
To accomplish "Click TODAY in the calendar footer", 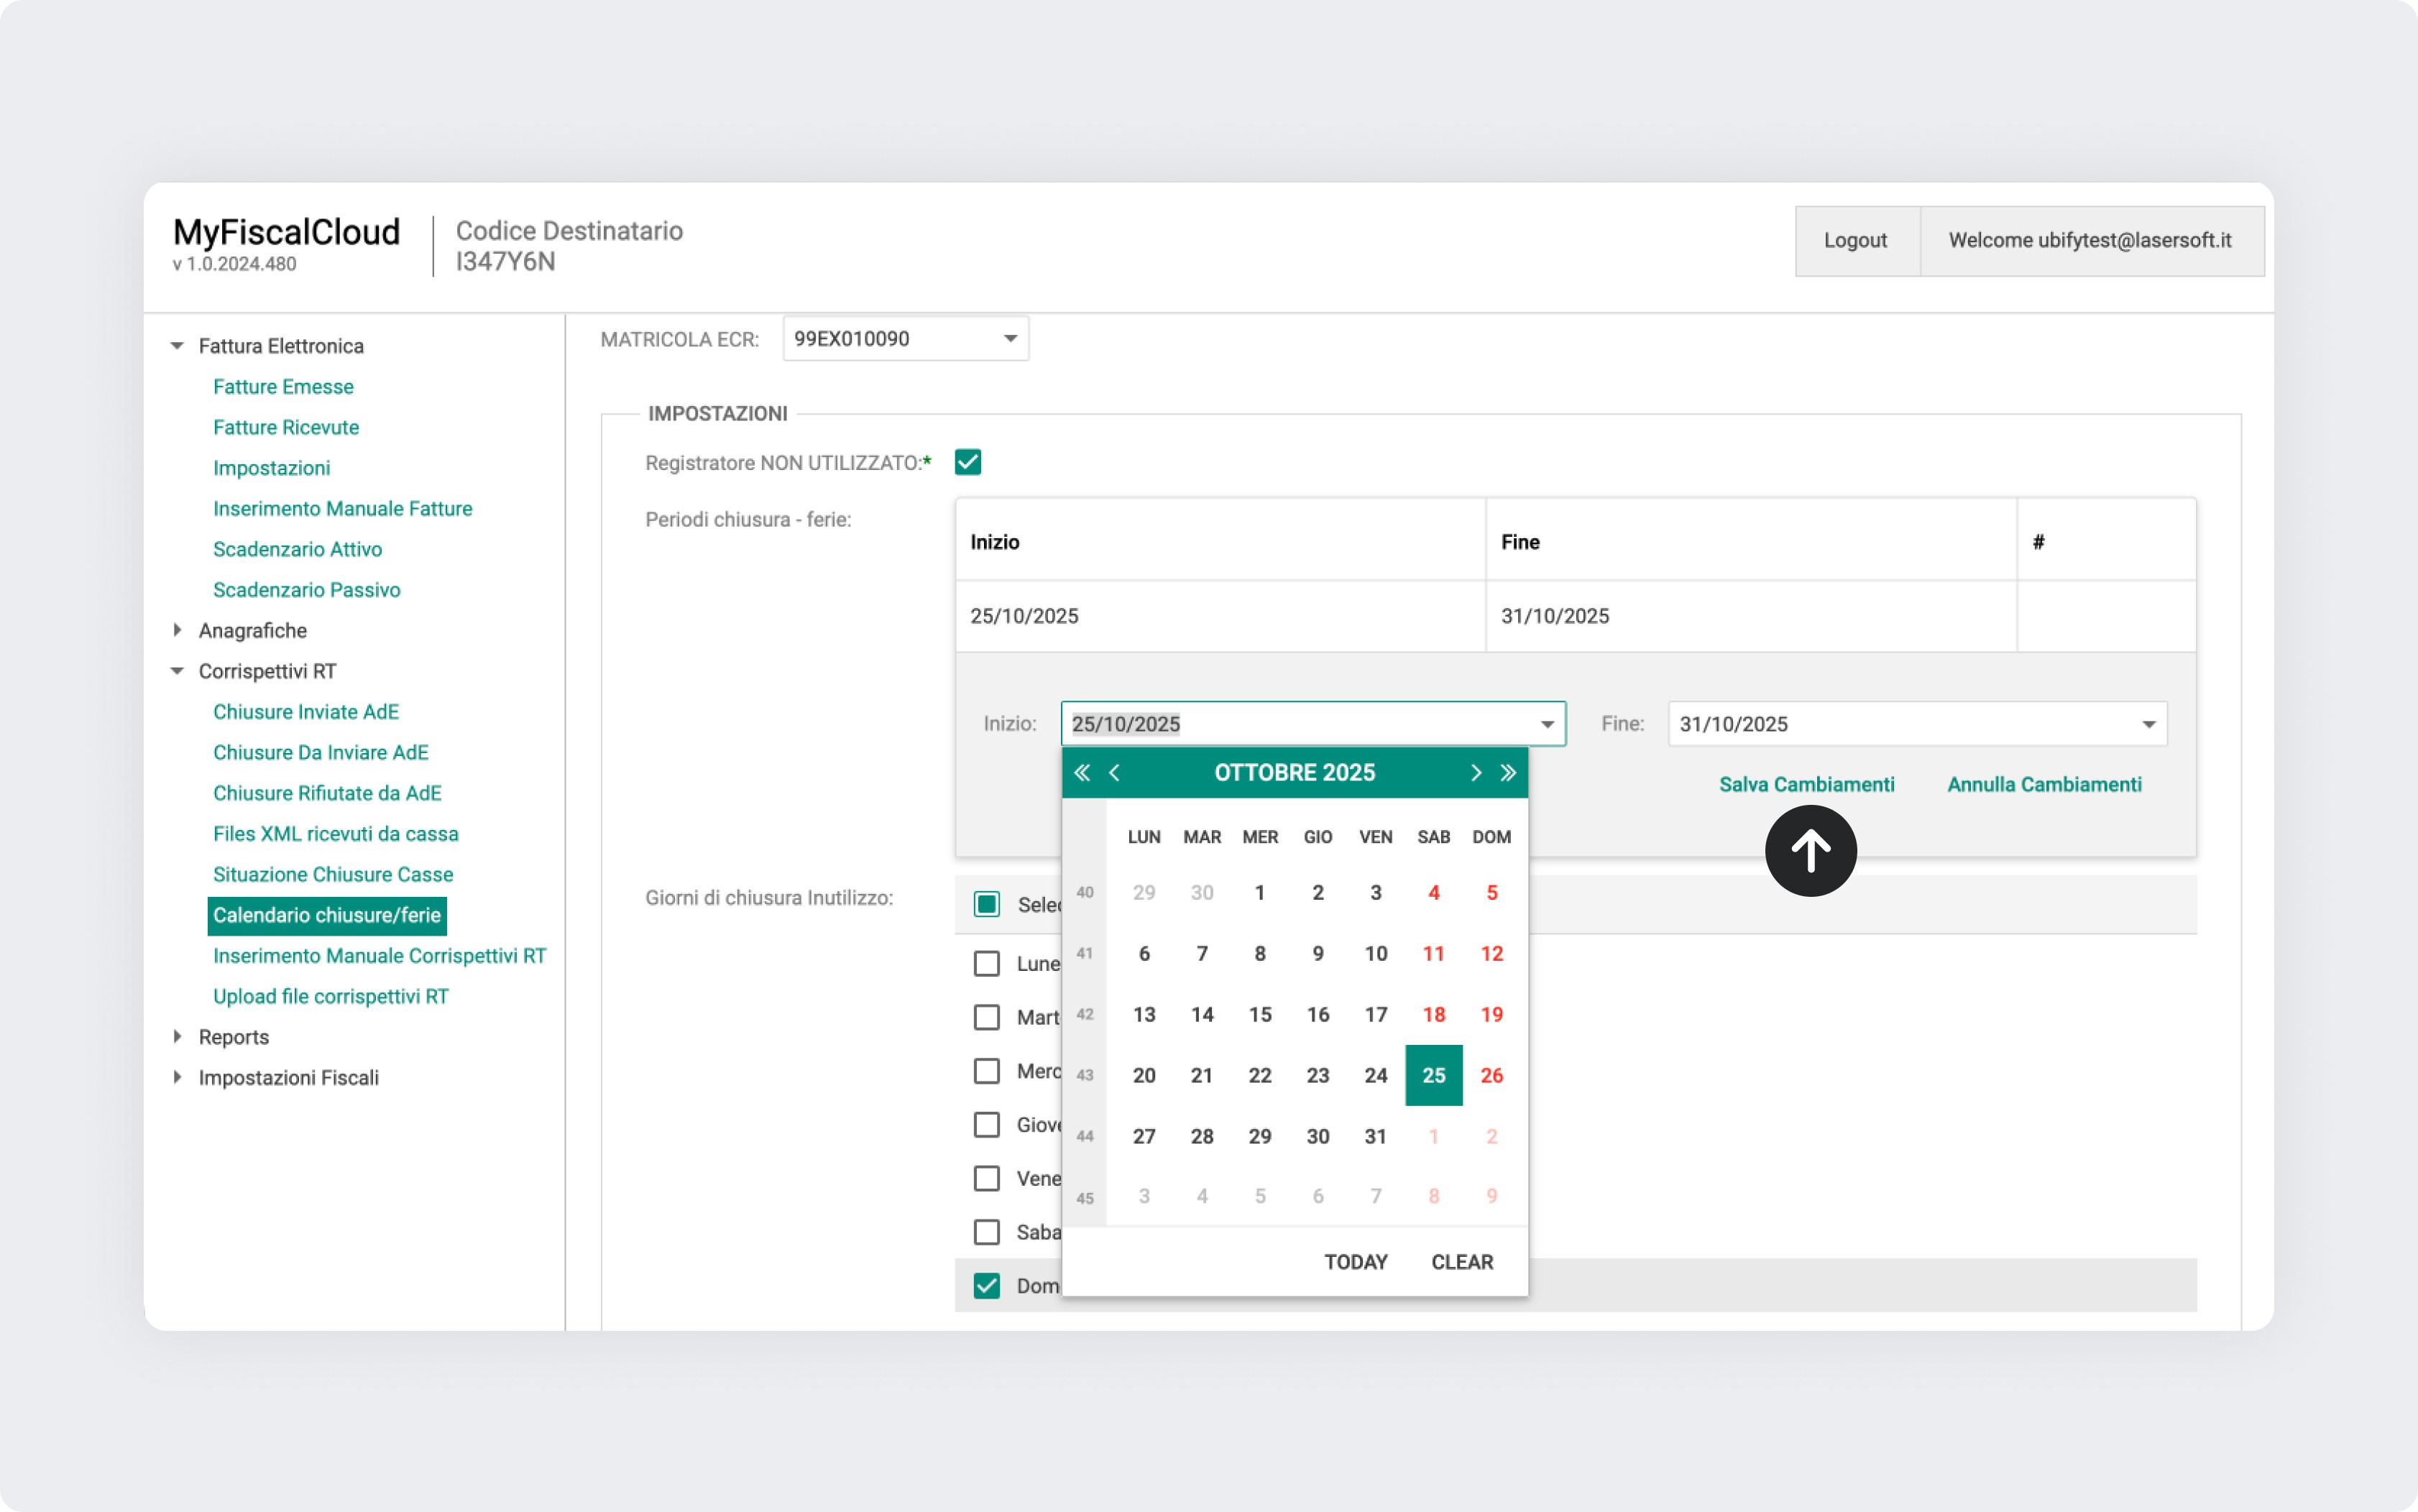I will click(x=1355, y=1262).
